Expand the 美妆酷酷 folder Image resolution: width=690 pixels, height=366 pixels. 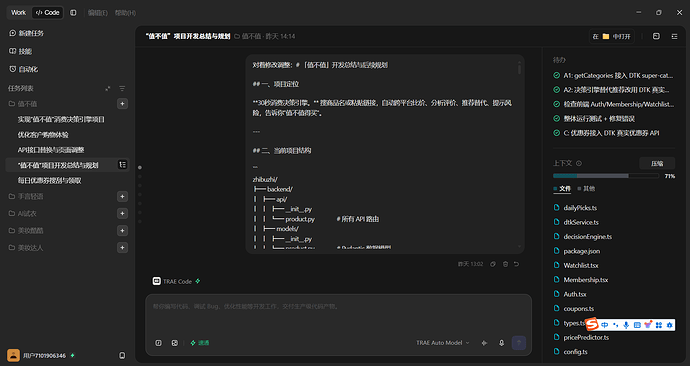26,231
